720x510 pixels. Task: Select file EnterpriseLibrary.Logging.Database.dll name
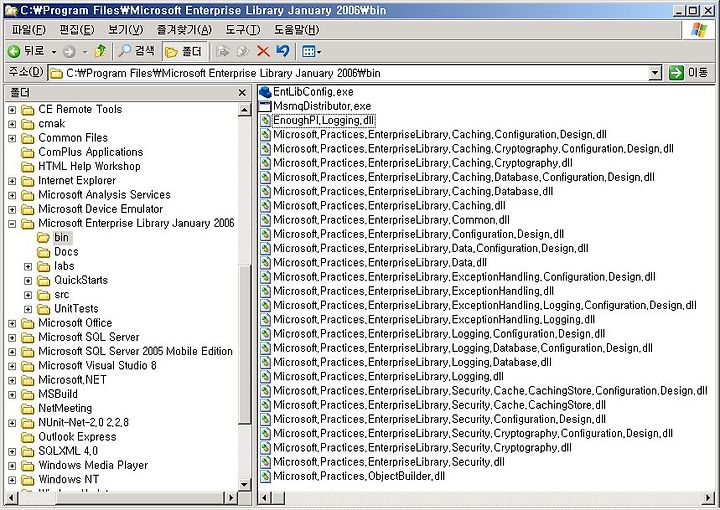click(412, 362)
